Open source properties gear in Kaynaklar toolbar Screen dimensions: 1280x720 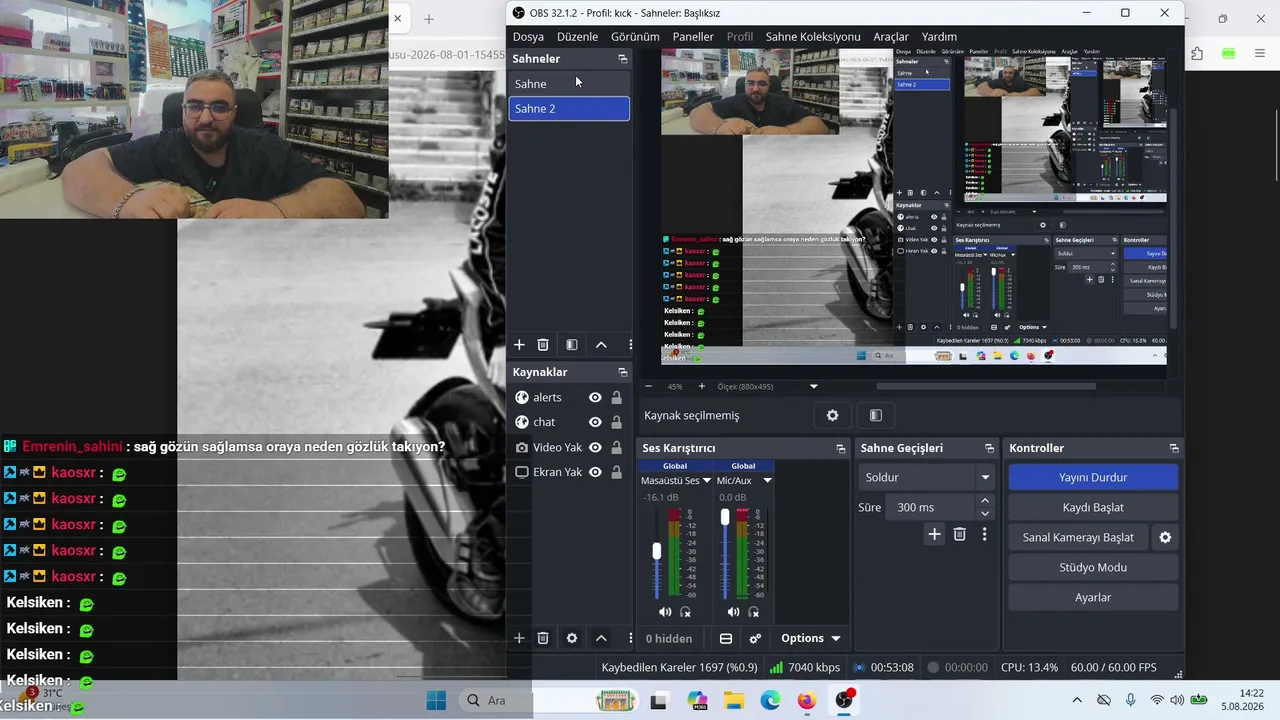tap(572, 638)
